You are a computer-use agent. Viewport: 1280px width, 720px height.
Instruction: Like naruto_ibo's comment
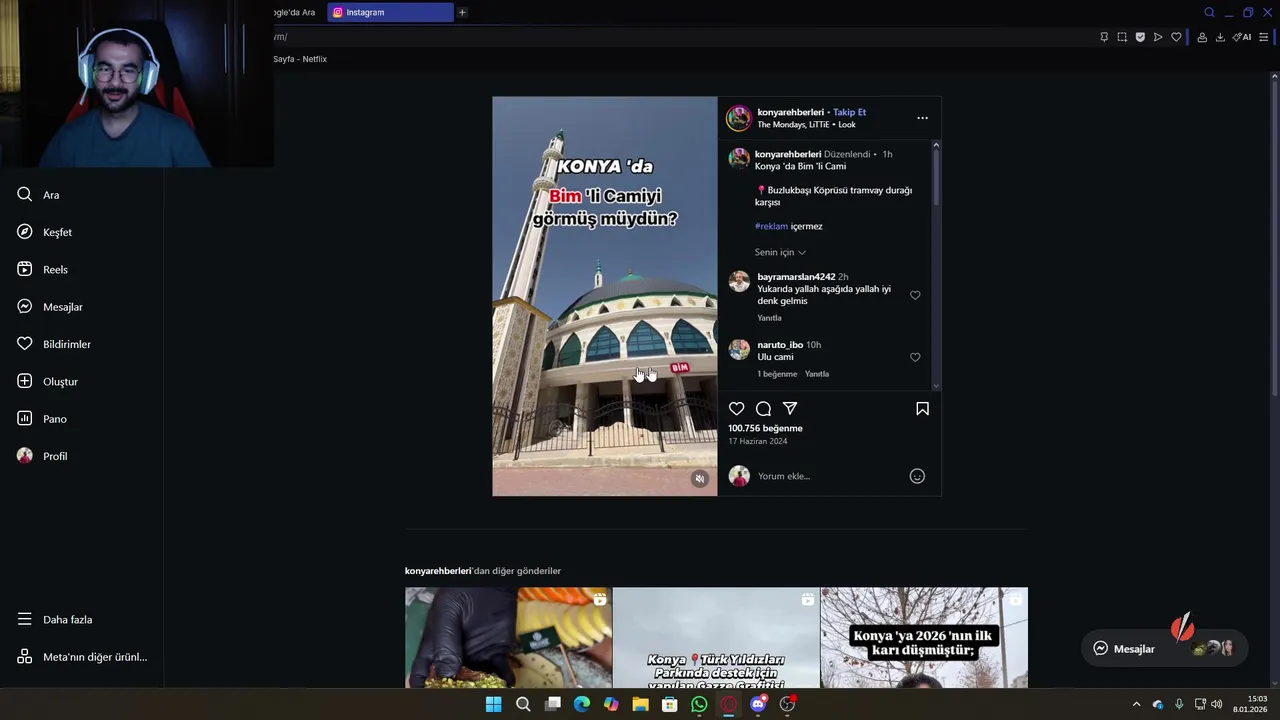915,357
